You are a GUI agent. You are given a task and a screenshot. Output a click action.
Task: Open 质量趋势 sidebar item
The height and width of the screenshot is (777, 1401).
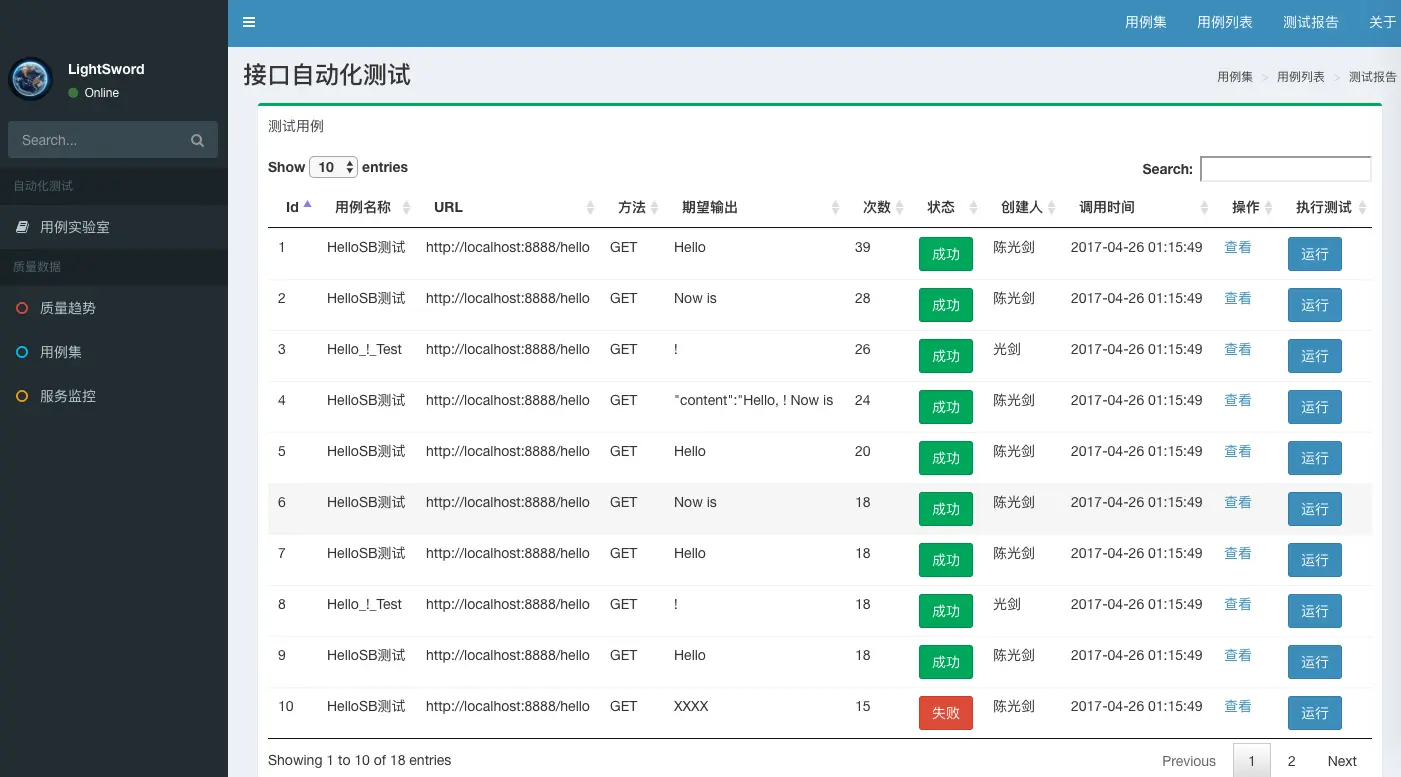[x=114, y=309]
